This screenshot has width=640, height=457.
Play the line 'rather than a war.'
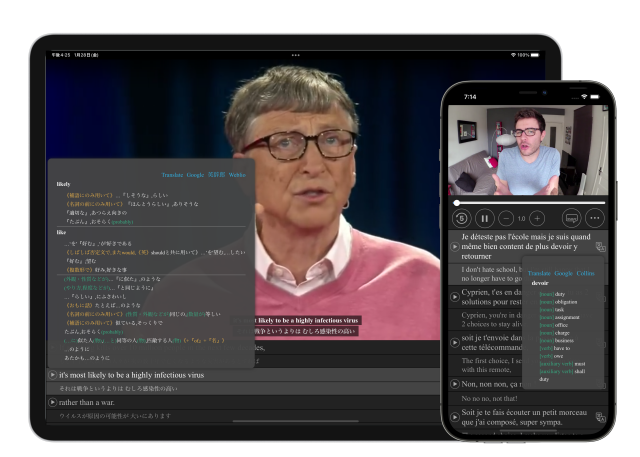click(x=53, y=402)
